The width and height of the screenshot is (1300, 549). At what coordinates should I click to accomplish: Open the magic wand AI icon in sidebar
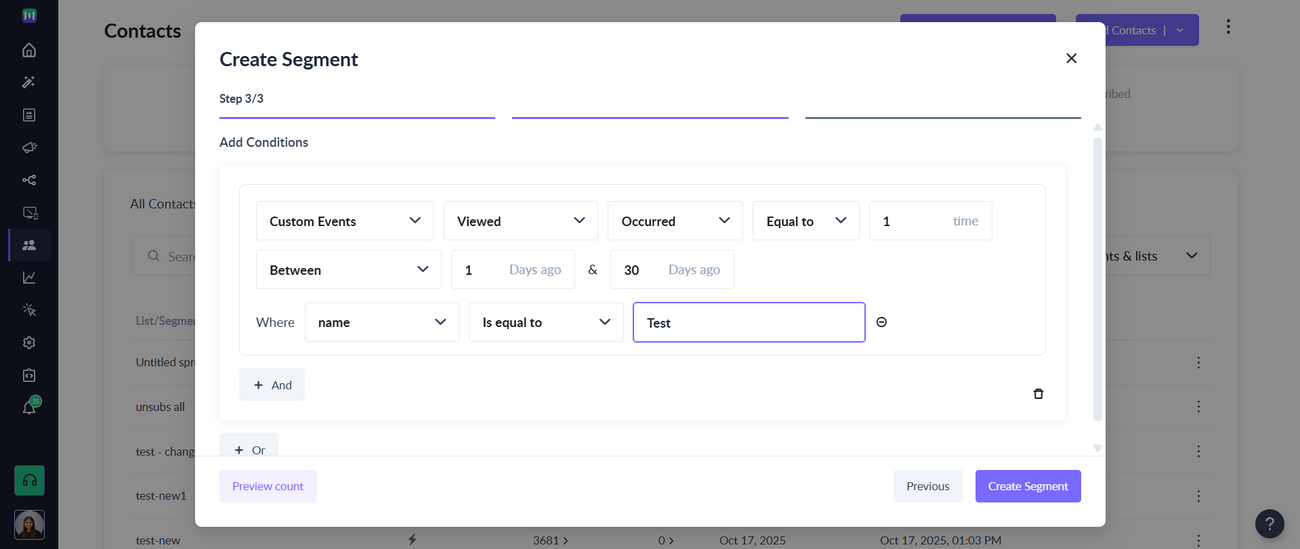point(29,82)
